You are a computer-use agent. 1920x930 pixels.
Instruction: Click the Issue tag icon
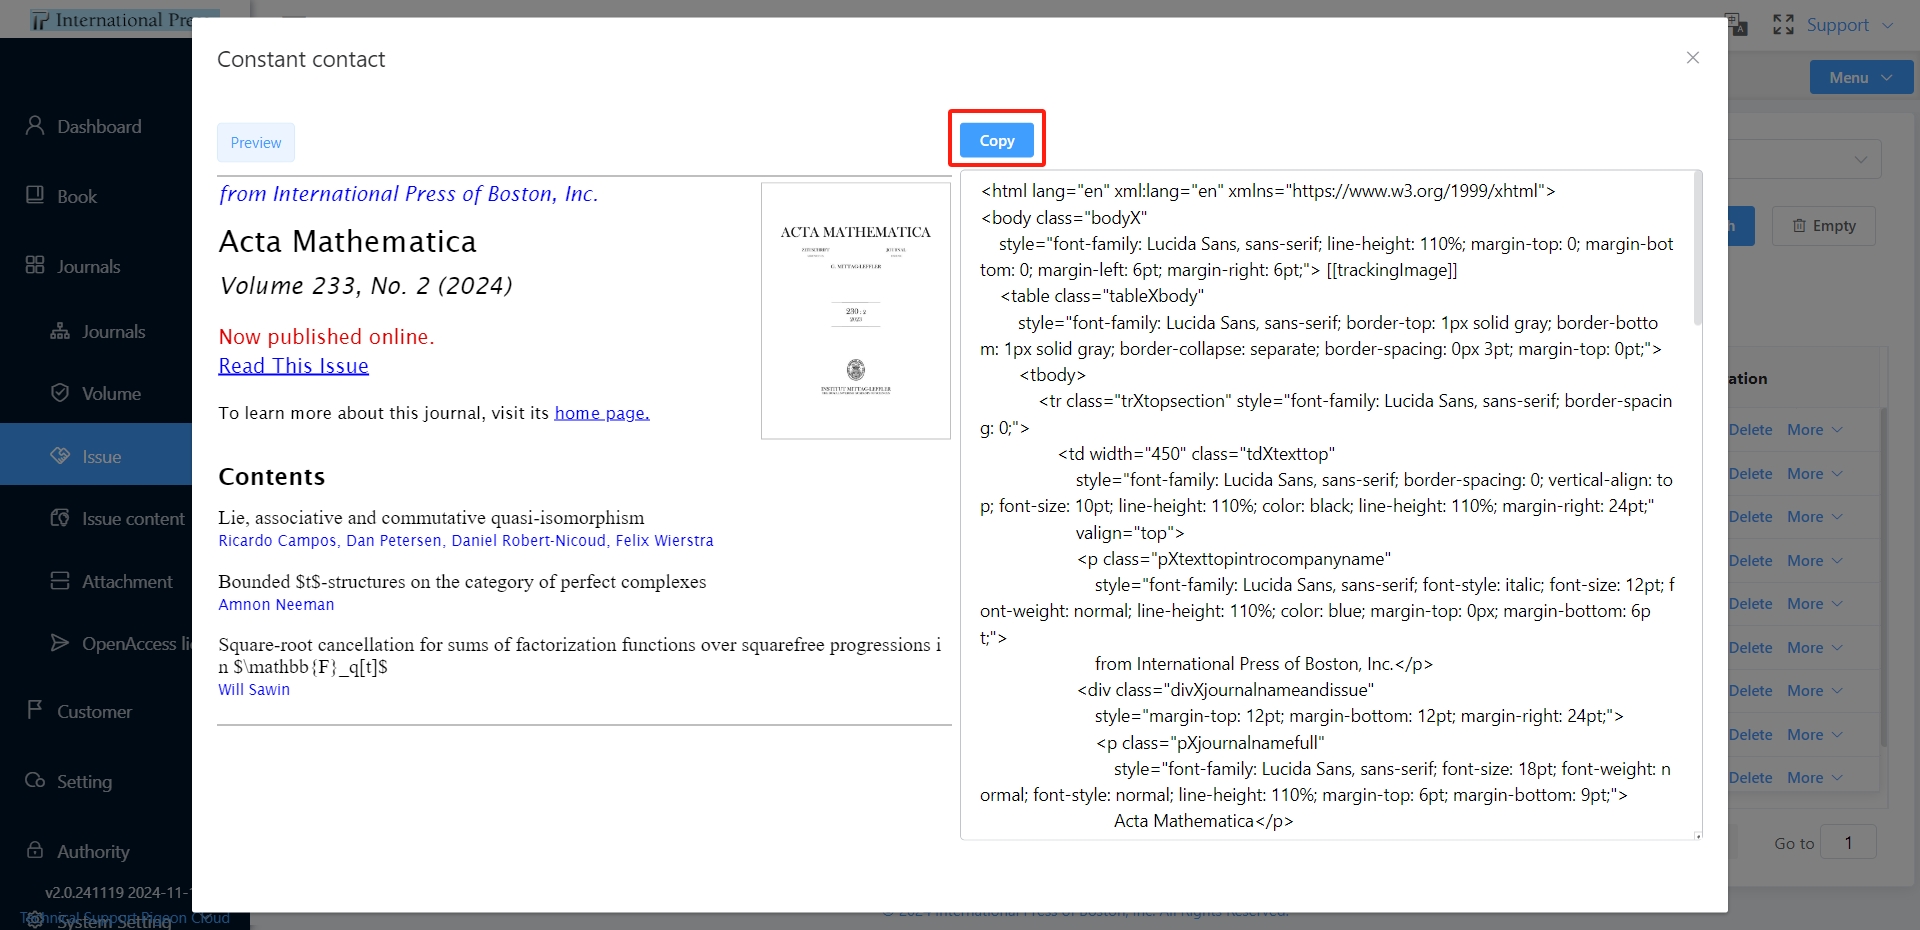tap(60, 456)
